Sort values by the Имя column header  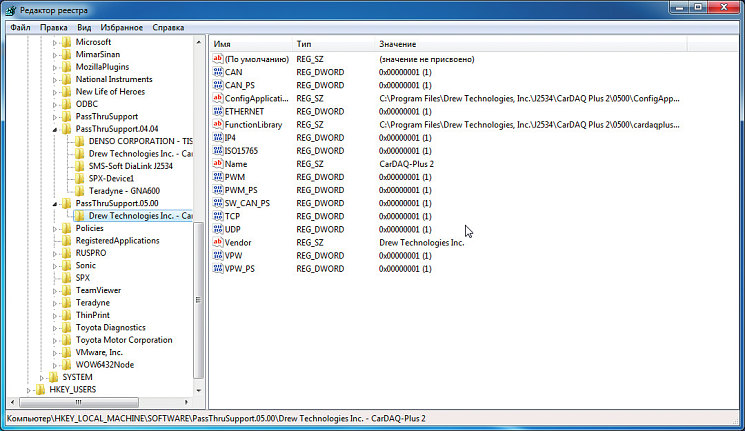tap(250, 44)
